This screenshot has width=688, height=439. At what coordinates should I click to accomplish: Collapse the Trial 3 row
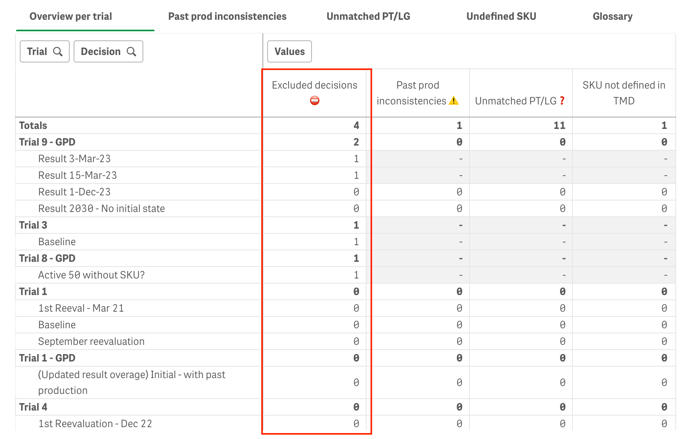pos(33,225)
